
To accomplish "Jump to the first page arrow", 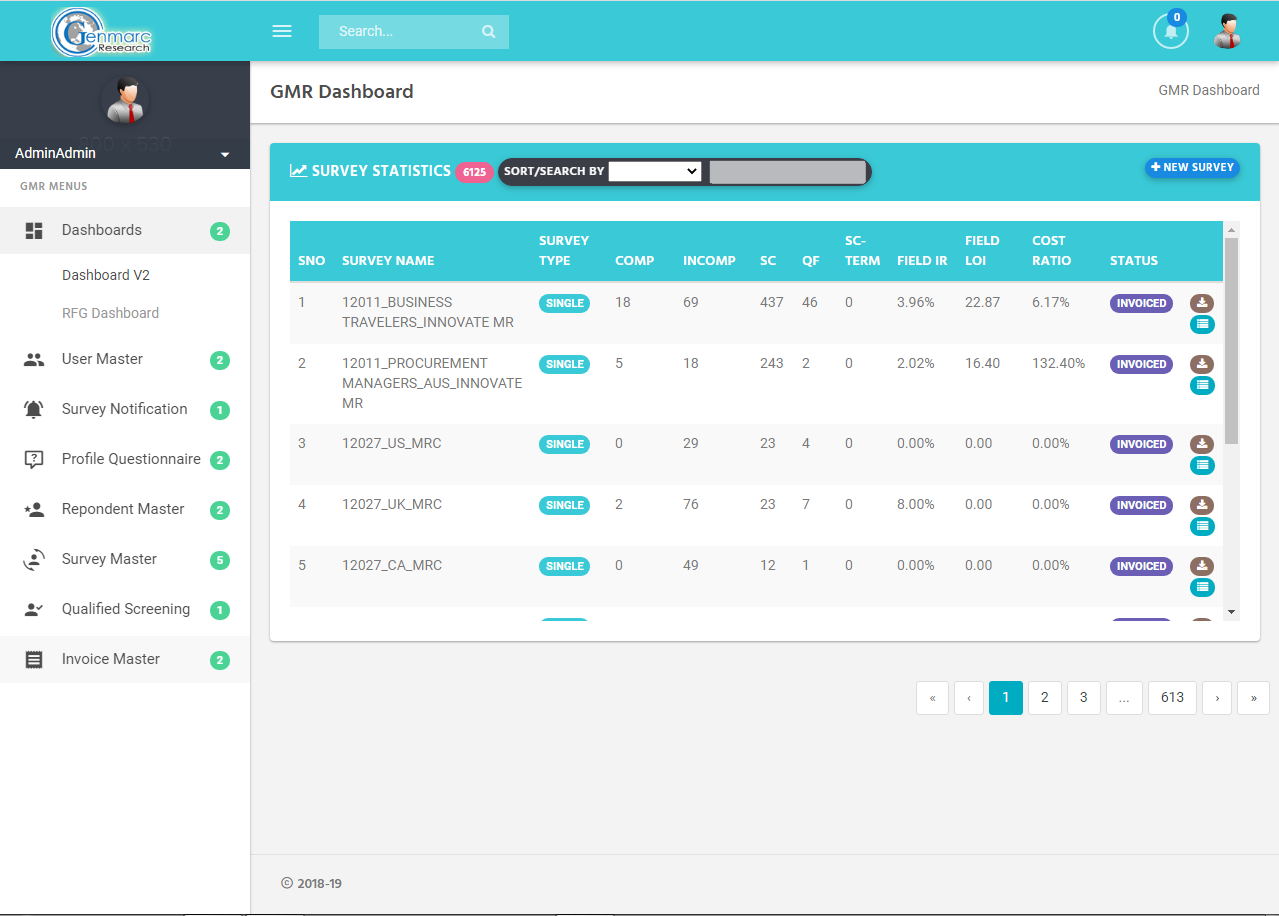I will [932, 698].
